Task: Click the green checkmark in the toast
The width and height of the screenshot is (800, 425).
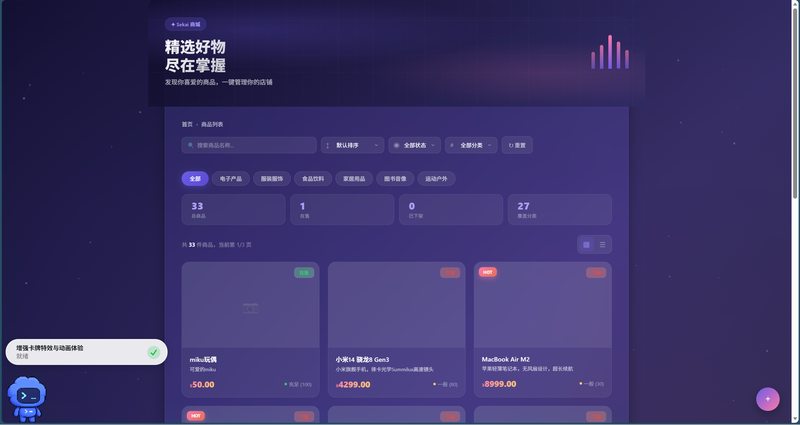Action: [154, 352]
